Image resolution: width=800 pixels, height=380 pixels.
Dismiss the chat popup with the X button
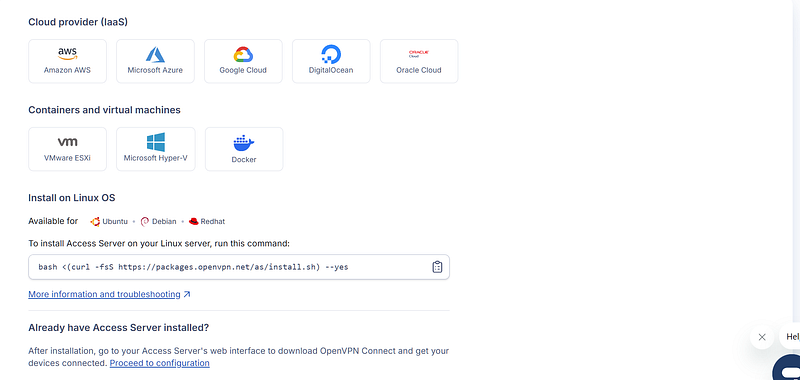click(x=762, y=337)
